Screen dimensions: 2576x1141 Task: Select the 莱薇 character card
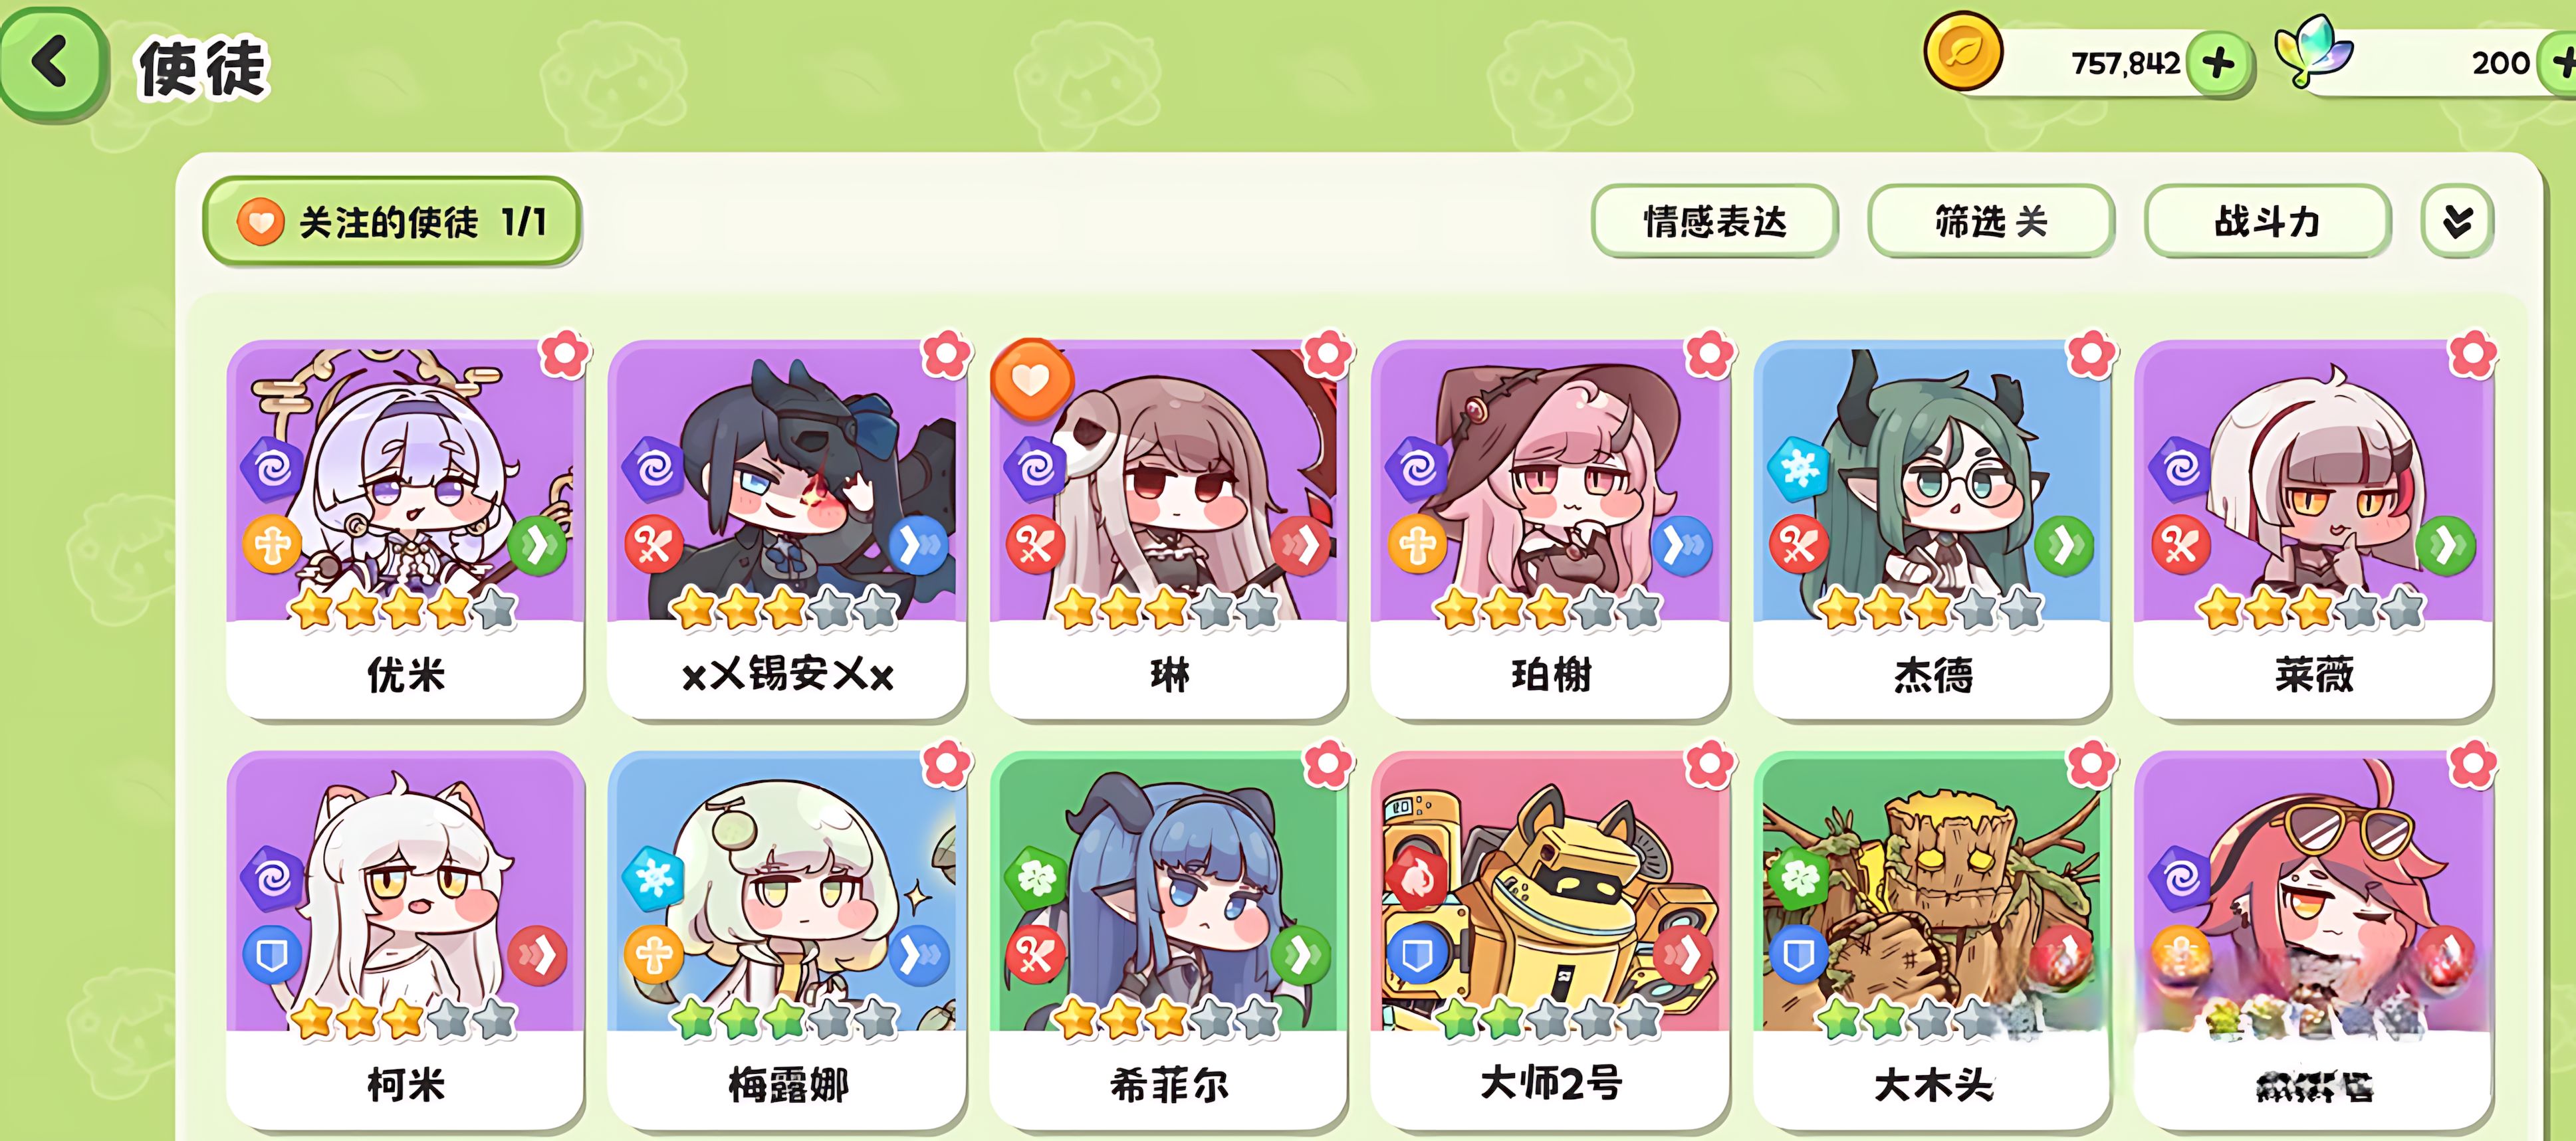pyautogui.click(x=2313, y=529)
